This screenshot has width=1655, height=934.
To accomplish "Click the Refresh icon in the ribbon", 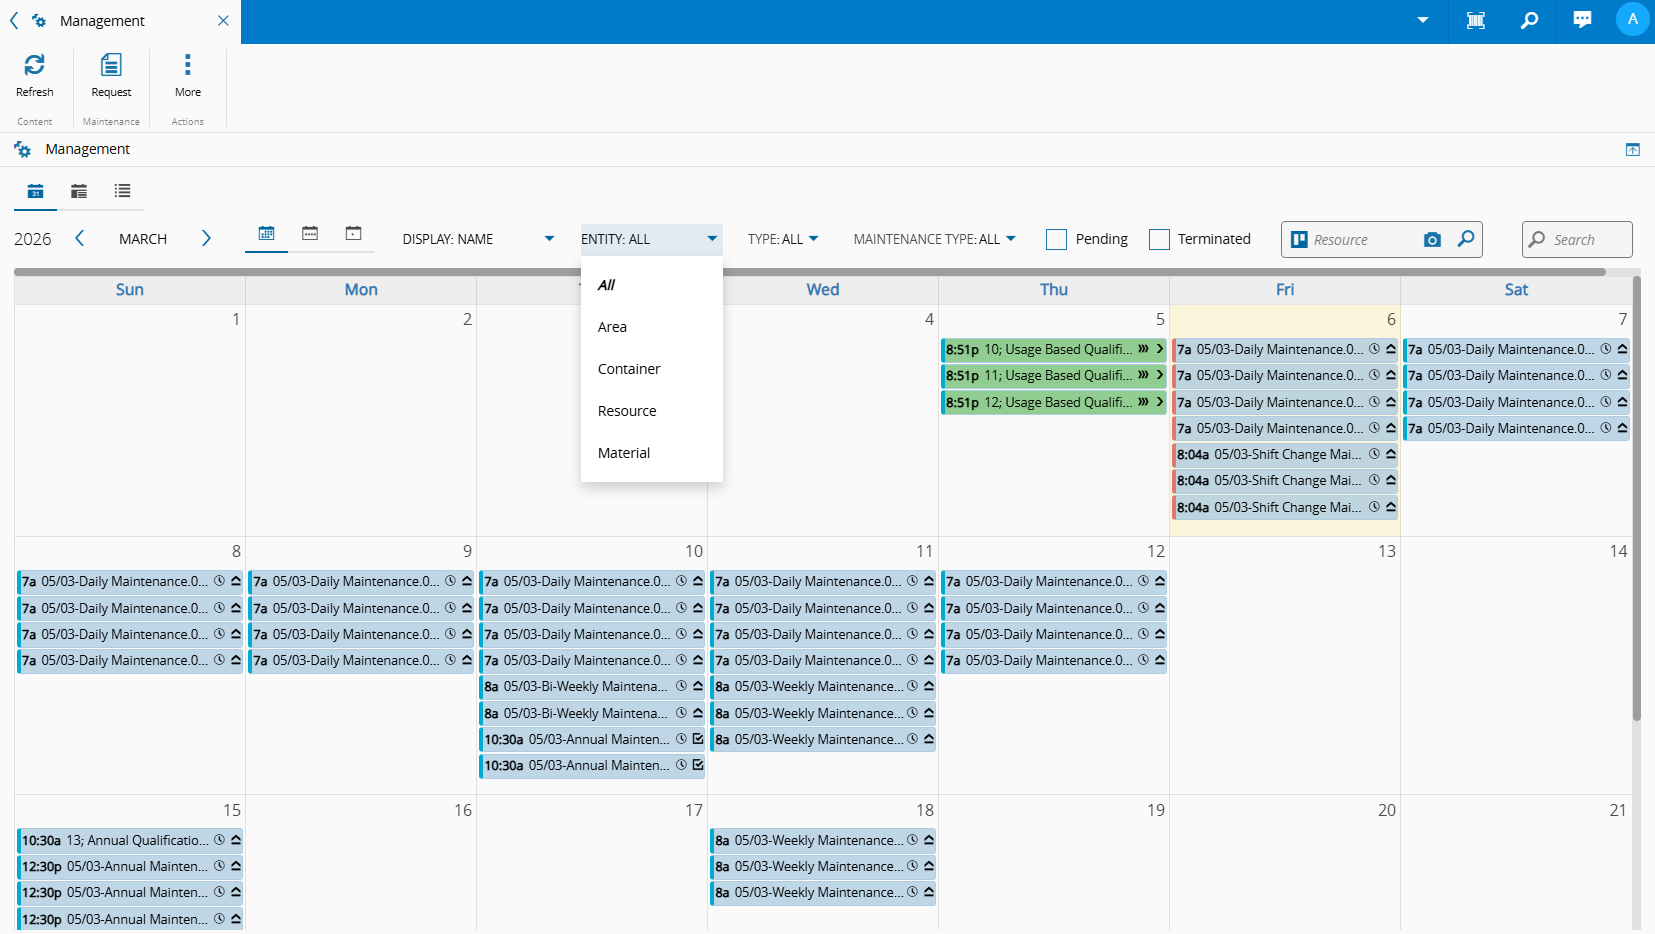I will pos(34,66).
